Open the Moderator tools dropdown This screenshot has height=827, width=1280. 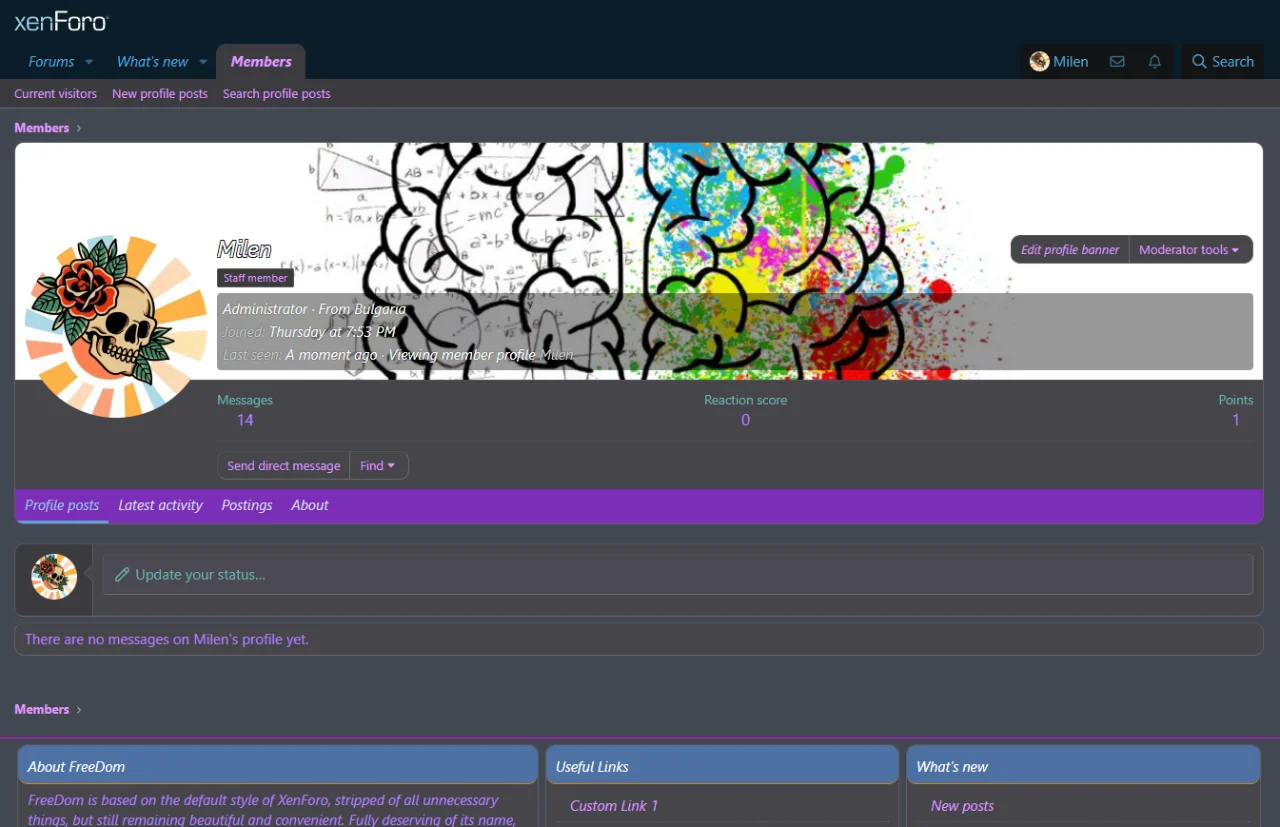1189,250
